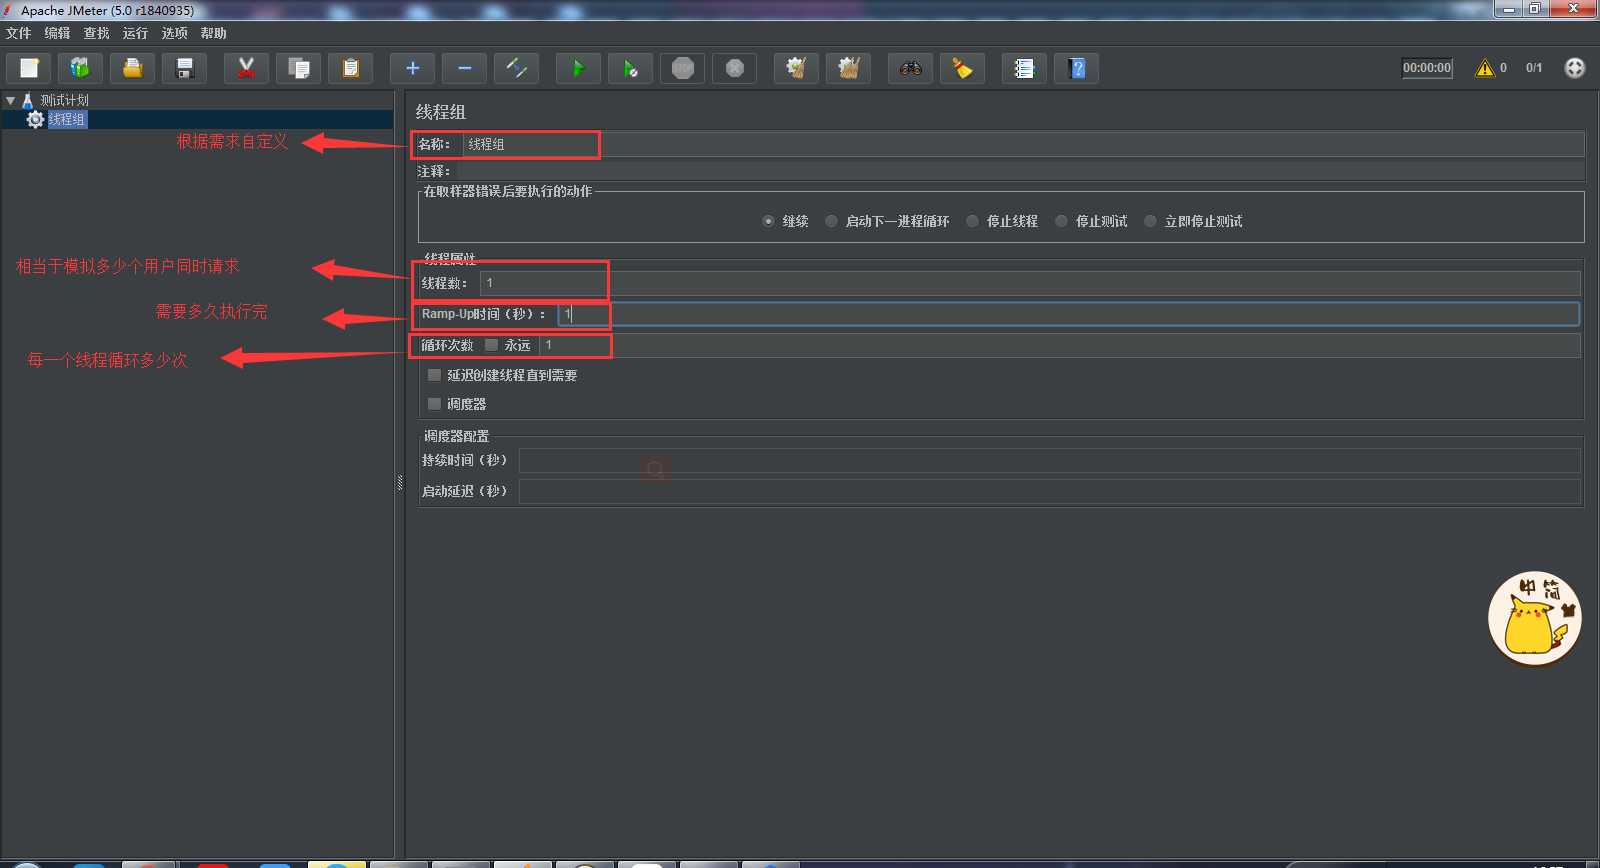Open the templates icon
This screenshot has height=868, width=1600.
80,68
